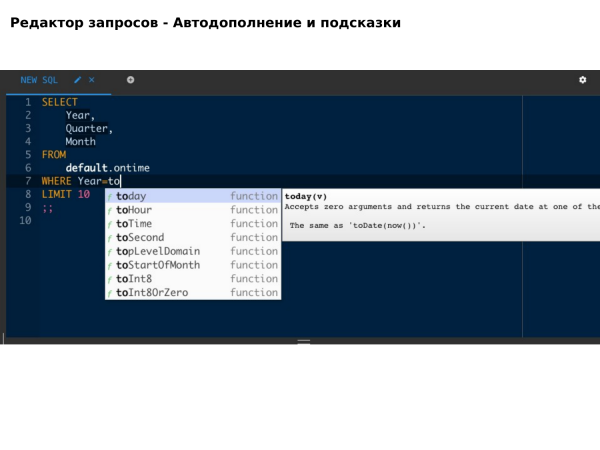Click the function icon next to toHour
The height and width of the screenshot is (450, 600).
tap(110, 210)
